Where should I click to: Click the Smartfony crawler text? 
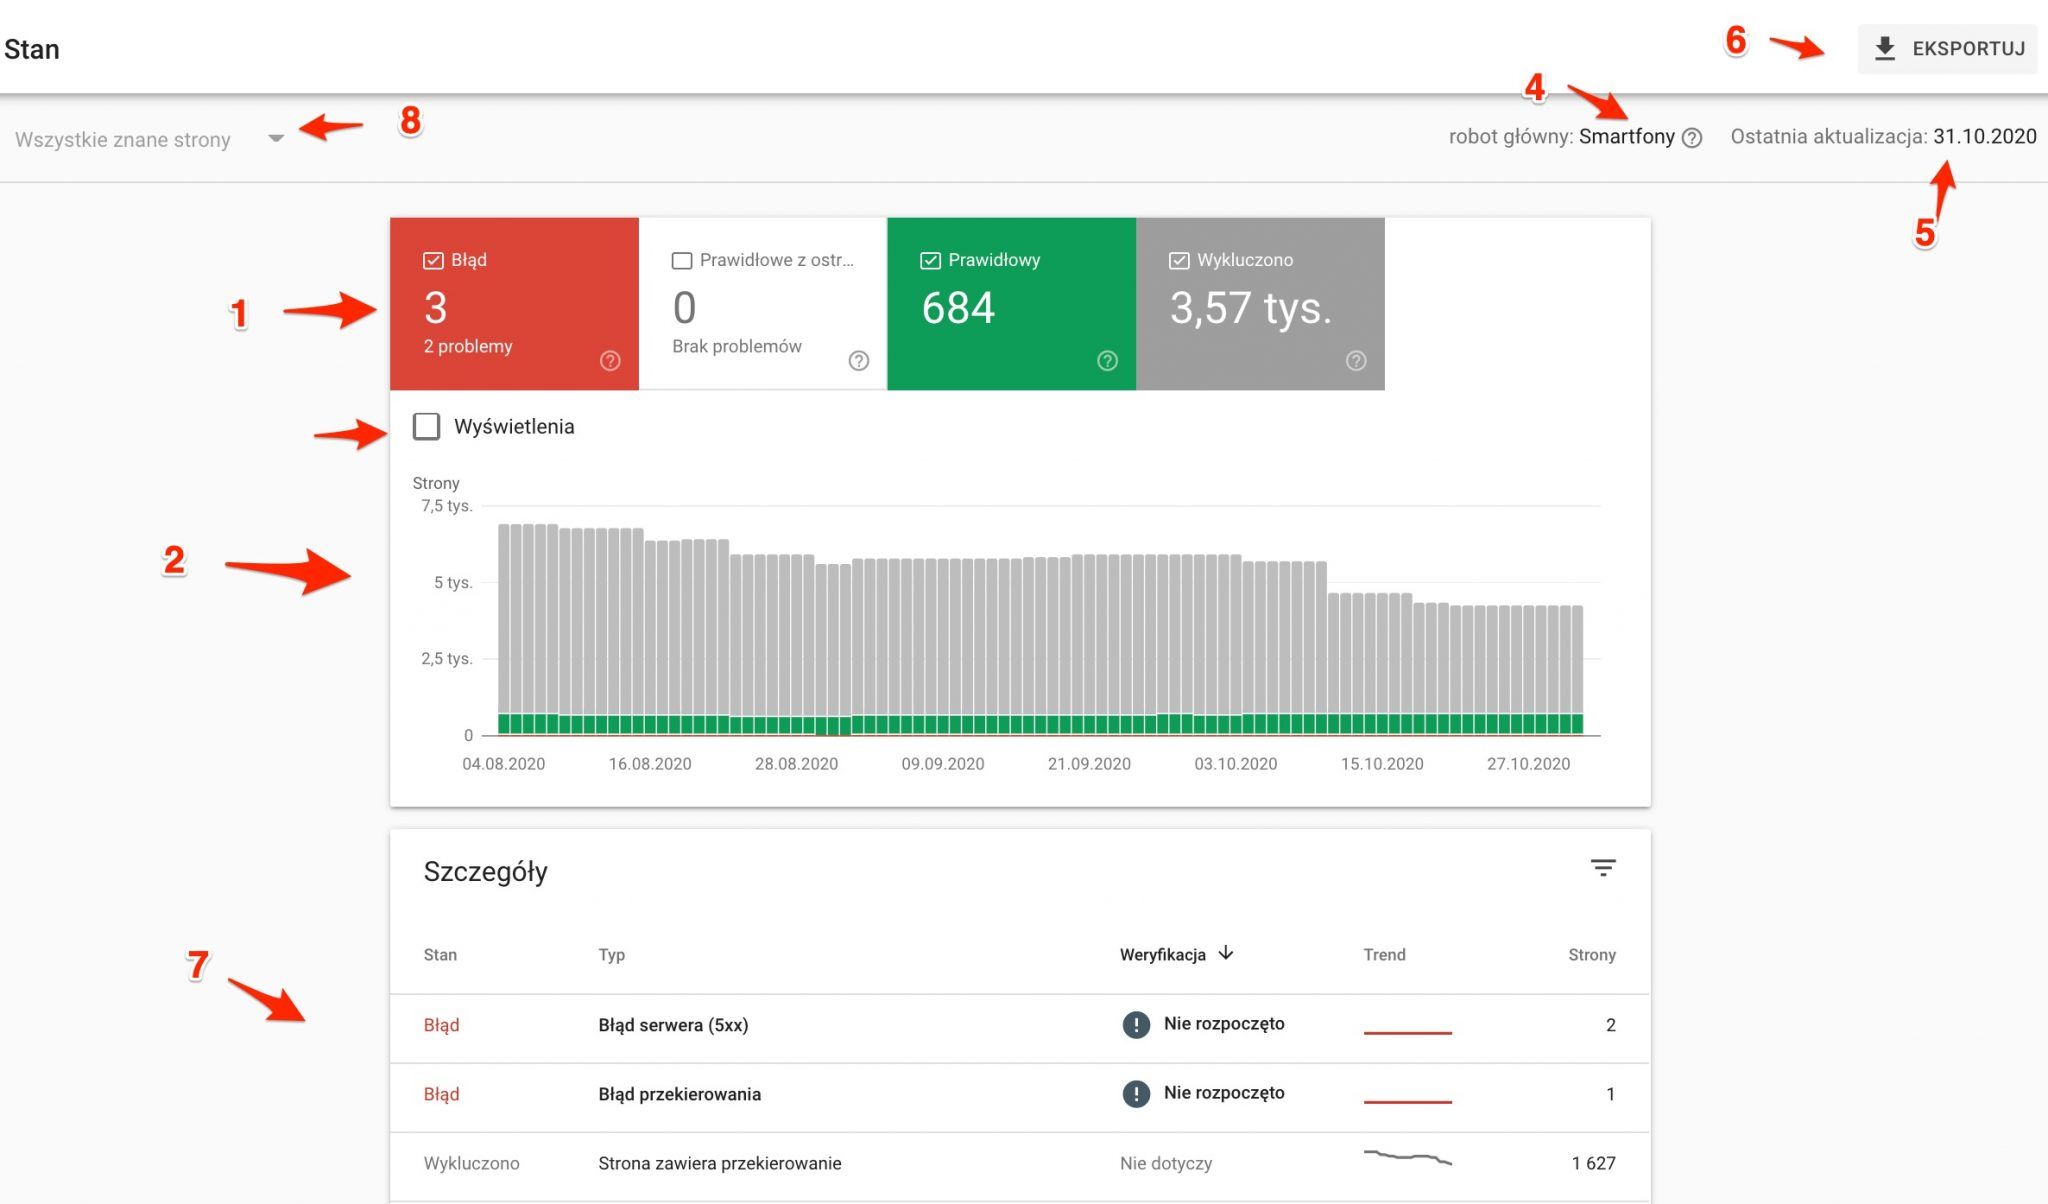(1626, 137)
